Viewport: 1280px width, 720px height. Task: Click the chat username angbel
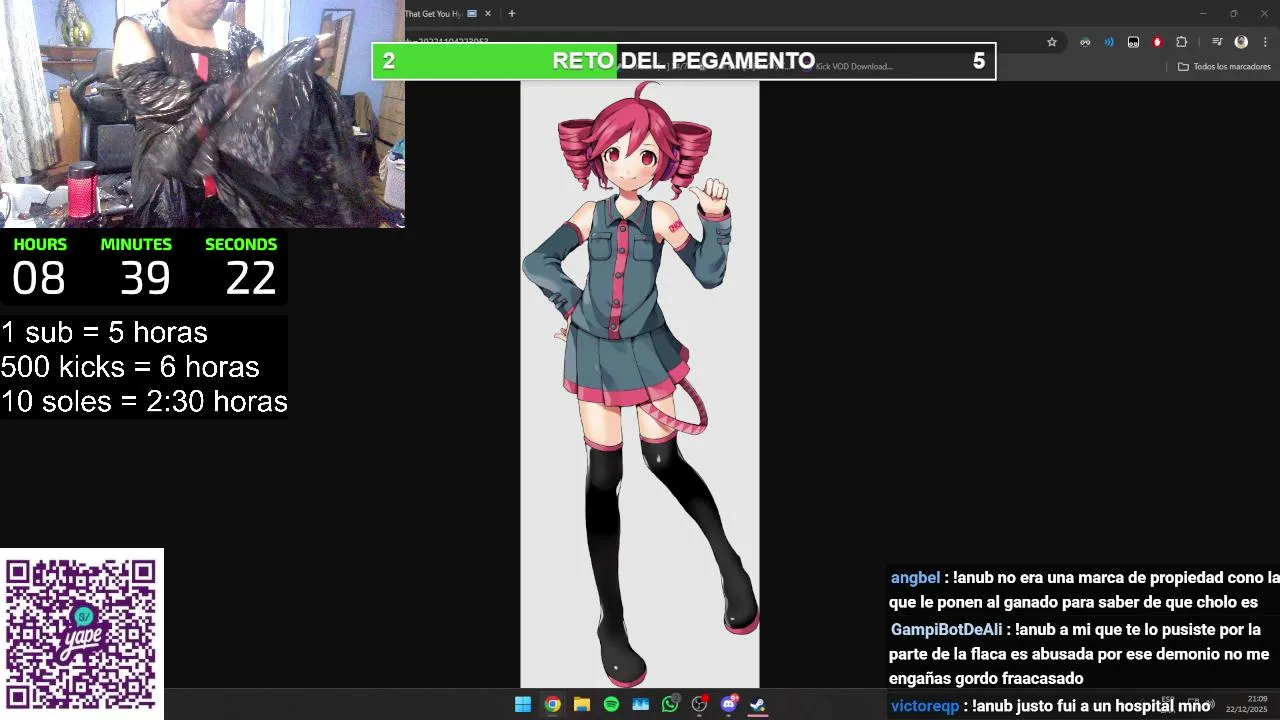[915, 578]
